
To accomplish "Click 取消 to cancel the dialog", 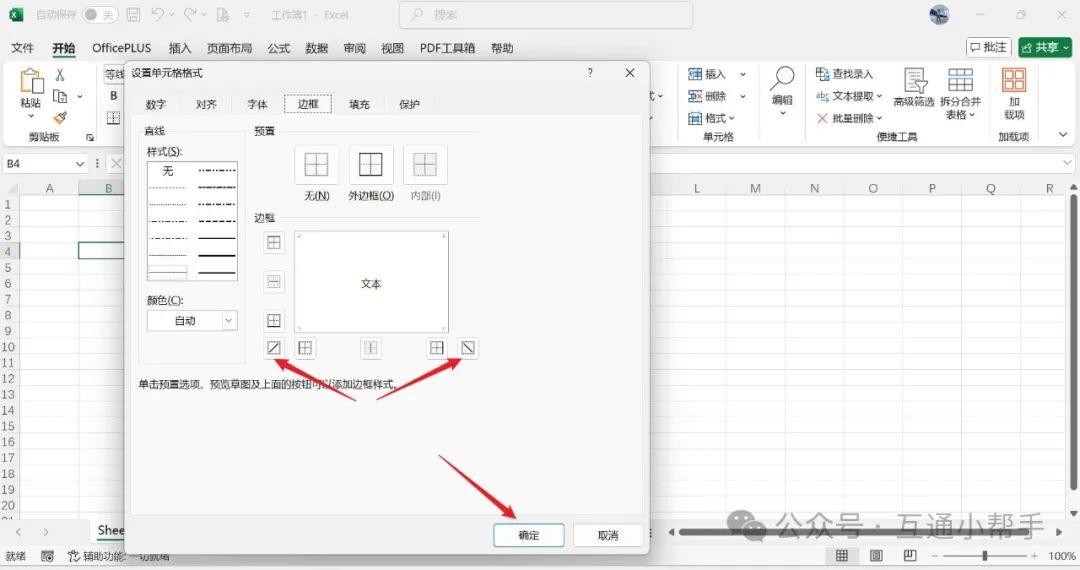I will (x=608, y=535).
